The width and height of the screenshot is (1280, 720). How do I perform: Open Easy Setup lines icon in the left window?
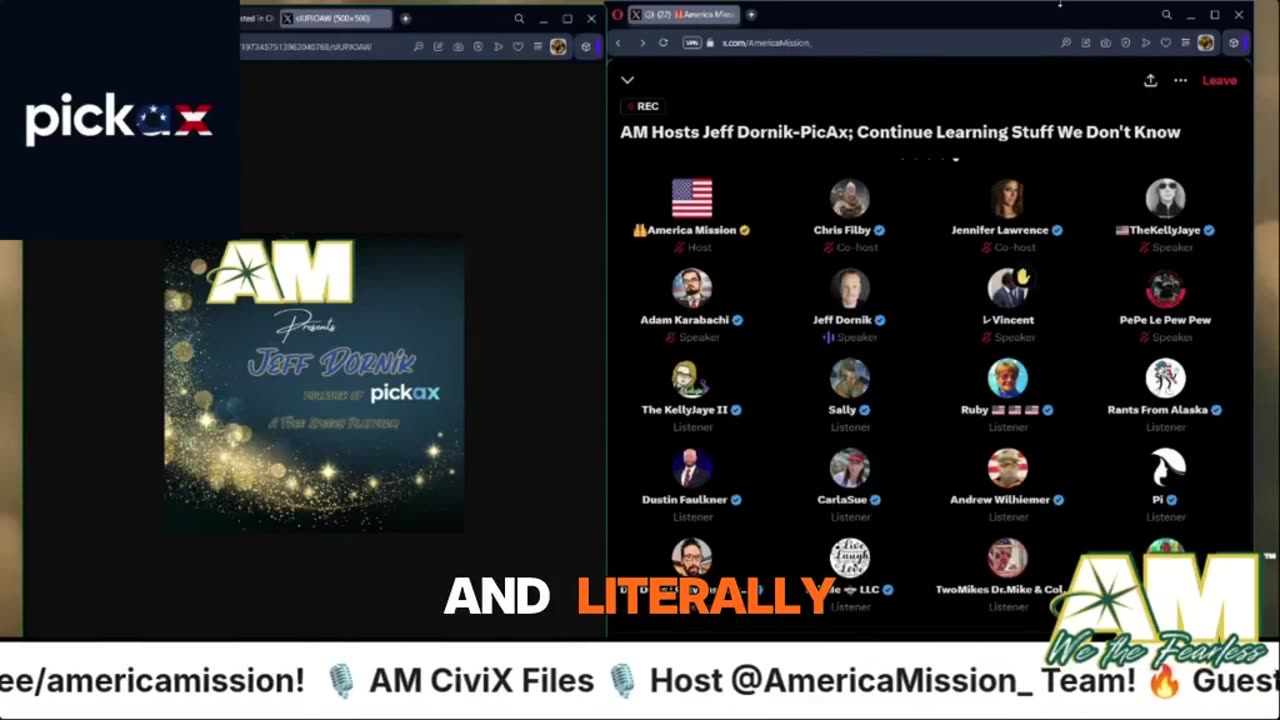(x=538, y=46)
